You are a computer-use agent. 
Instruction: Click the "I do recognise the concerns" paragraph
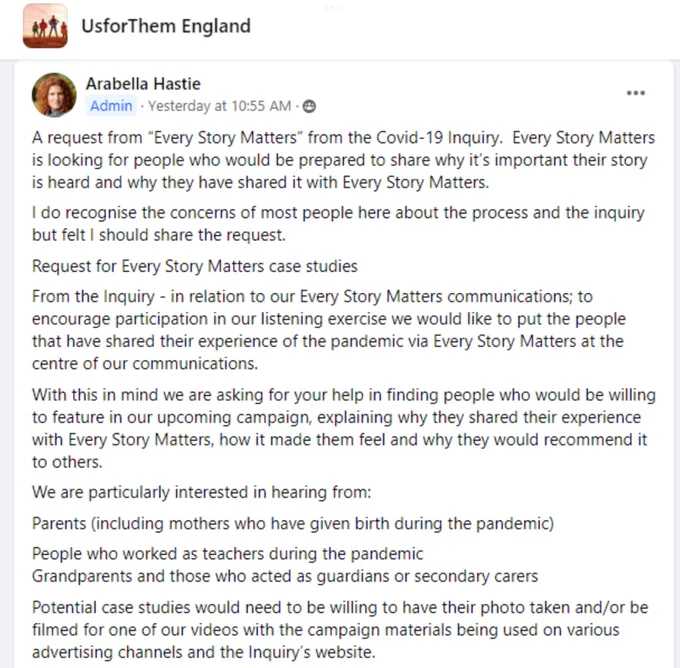[338, 224]
